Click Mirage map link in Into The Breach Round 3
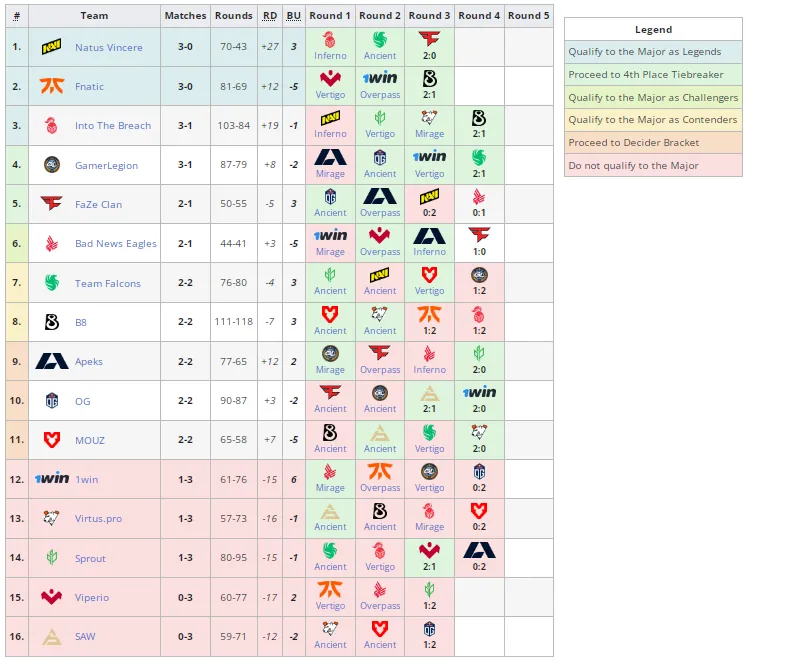 [429, 134]
